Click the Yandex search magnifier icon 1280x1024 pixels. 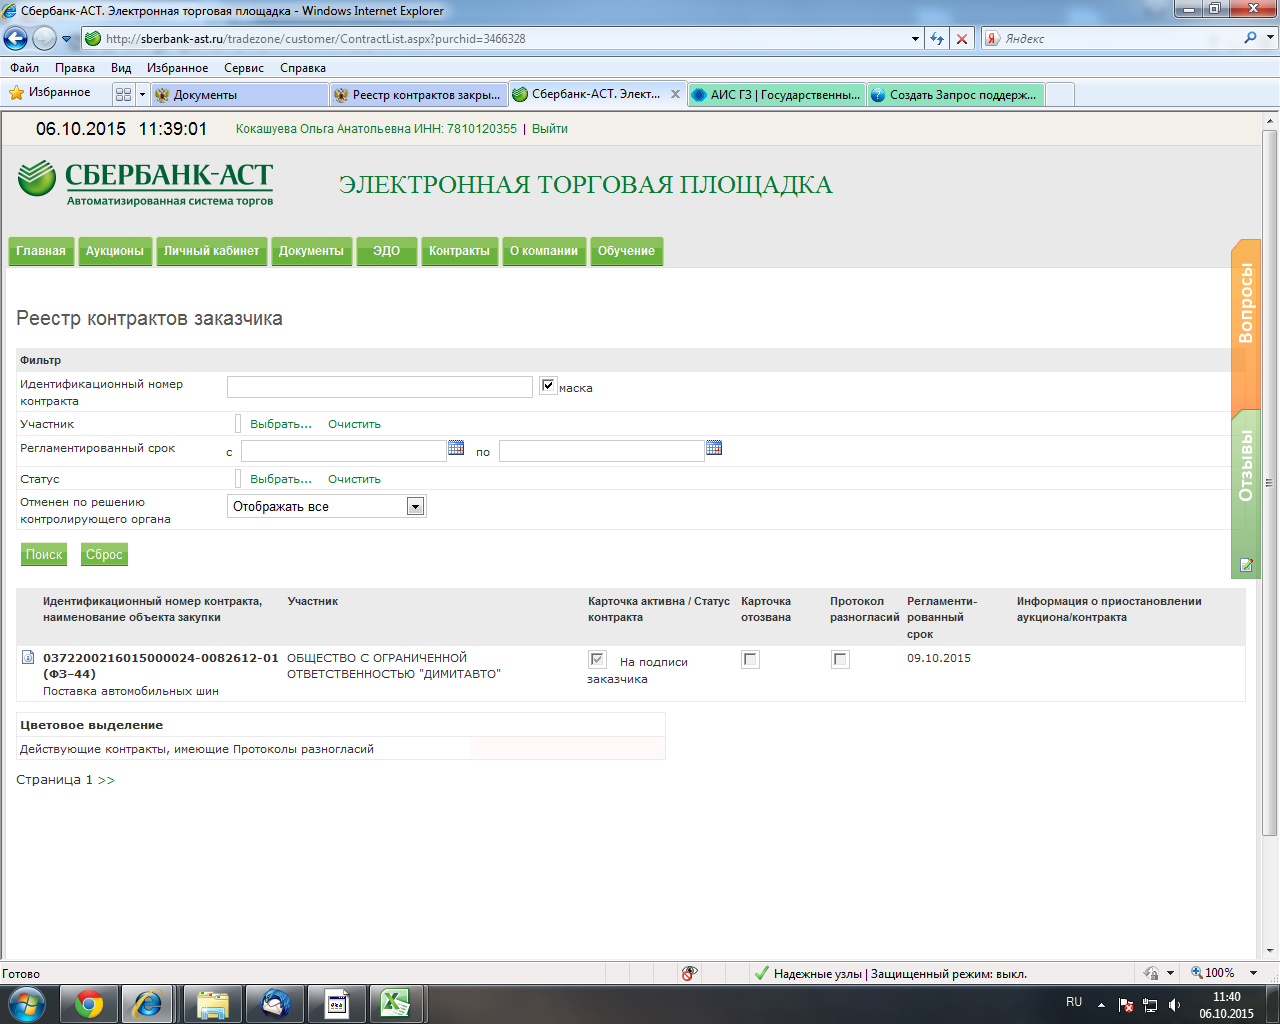(x=1250, y=38)
